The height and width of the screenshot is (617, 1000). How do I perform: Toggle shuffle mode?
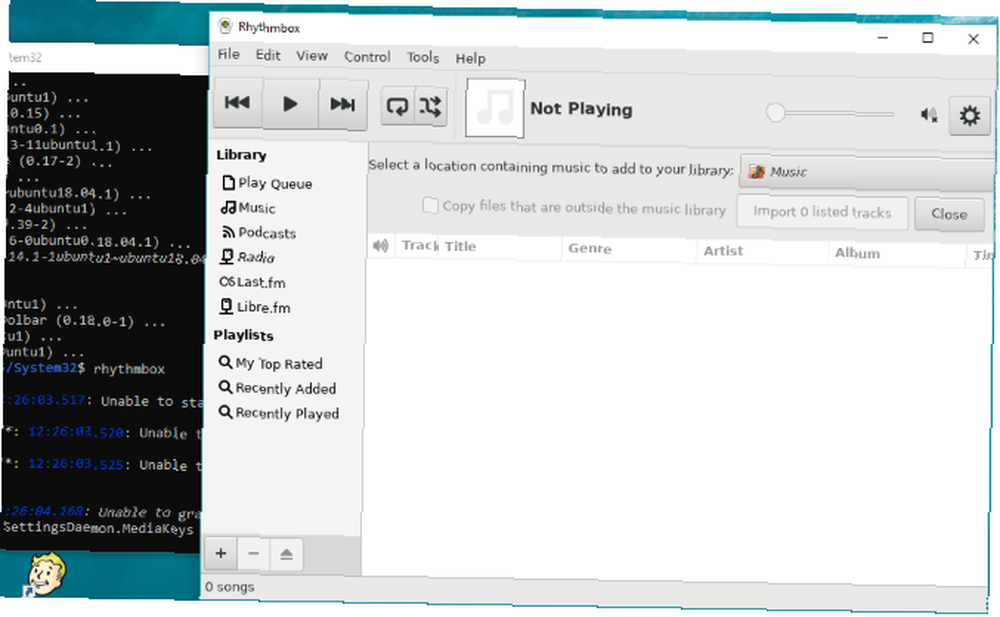click(x=430, y=107)
